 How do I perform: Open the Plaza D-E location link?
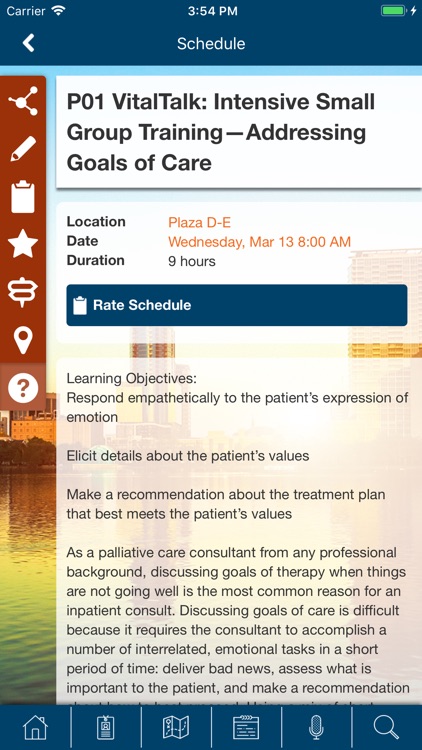(x=200, y=222)
